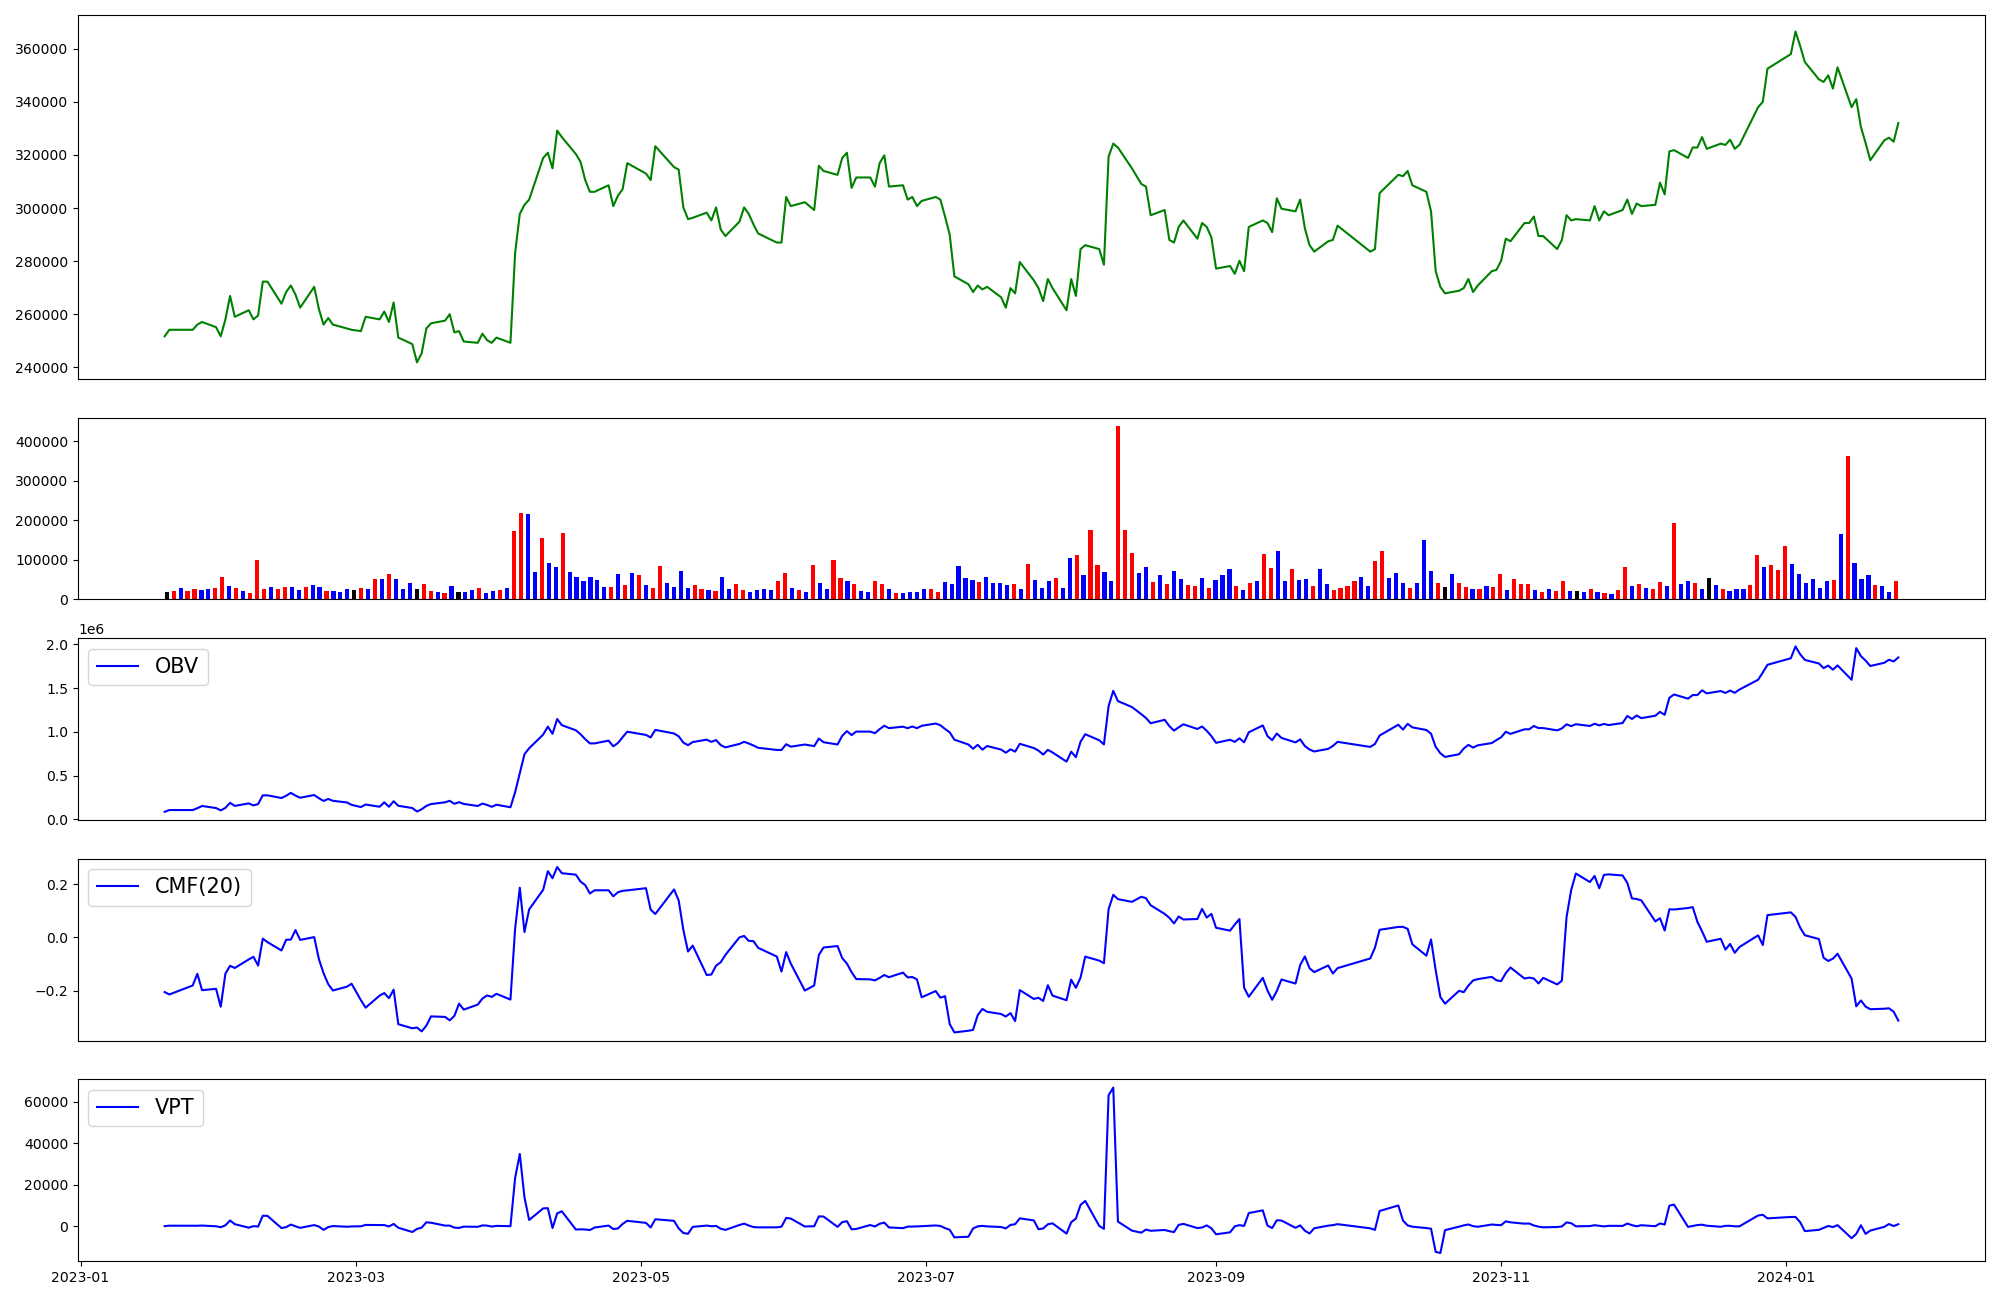The height and width of the screenshot is (1300, 2000).
Task: Click the tallest red volume bar
Action: (1118, 510)
